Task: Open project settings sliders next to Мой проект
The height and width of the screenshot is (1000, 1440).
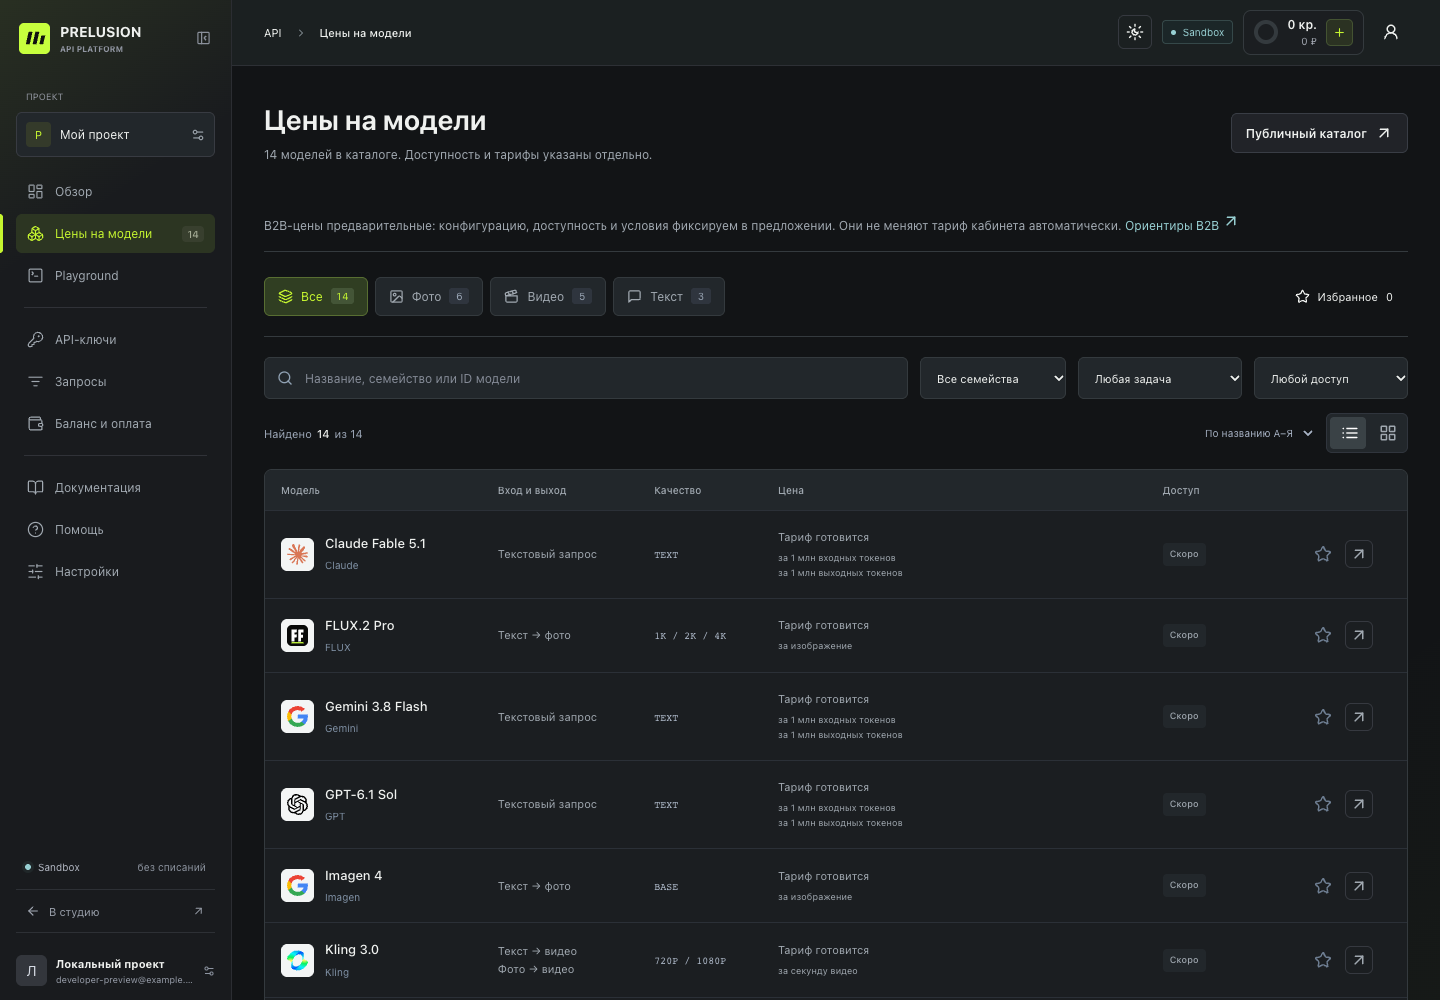Action: pos(198,135)
